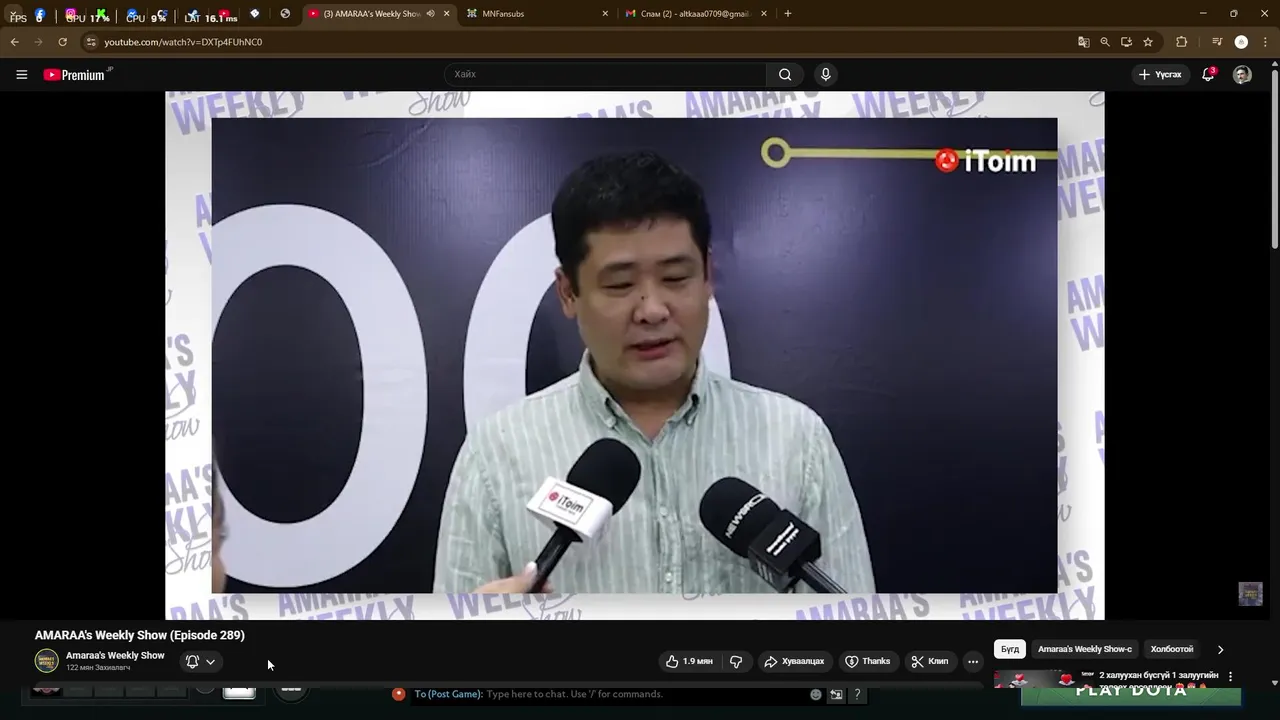Click into the Post Game chat input
This screenshot has height=720, width=1280.
click(x=604, y=694)
